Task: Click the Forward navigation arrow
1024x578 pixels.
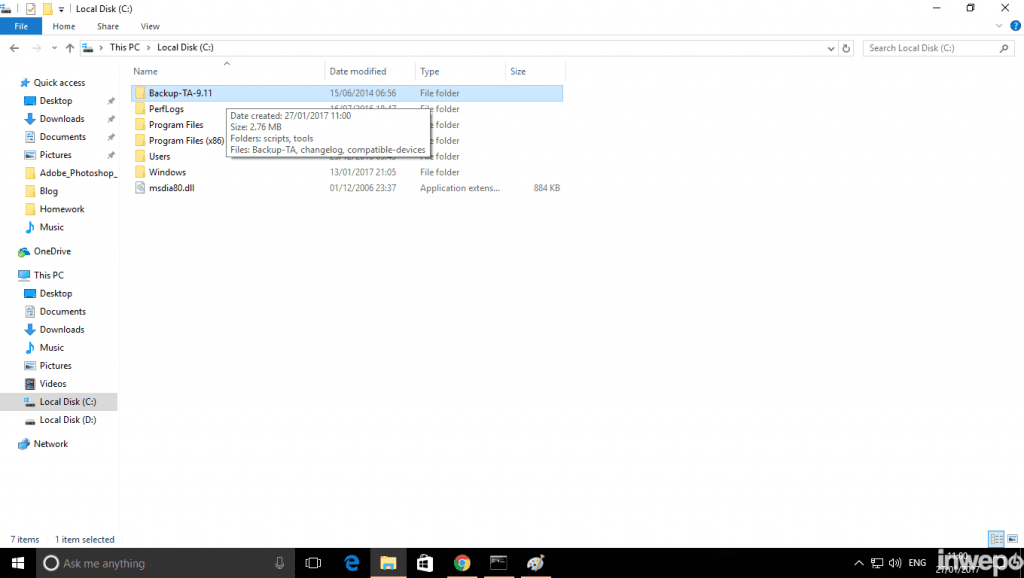Action: click(37, 48)
